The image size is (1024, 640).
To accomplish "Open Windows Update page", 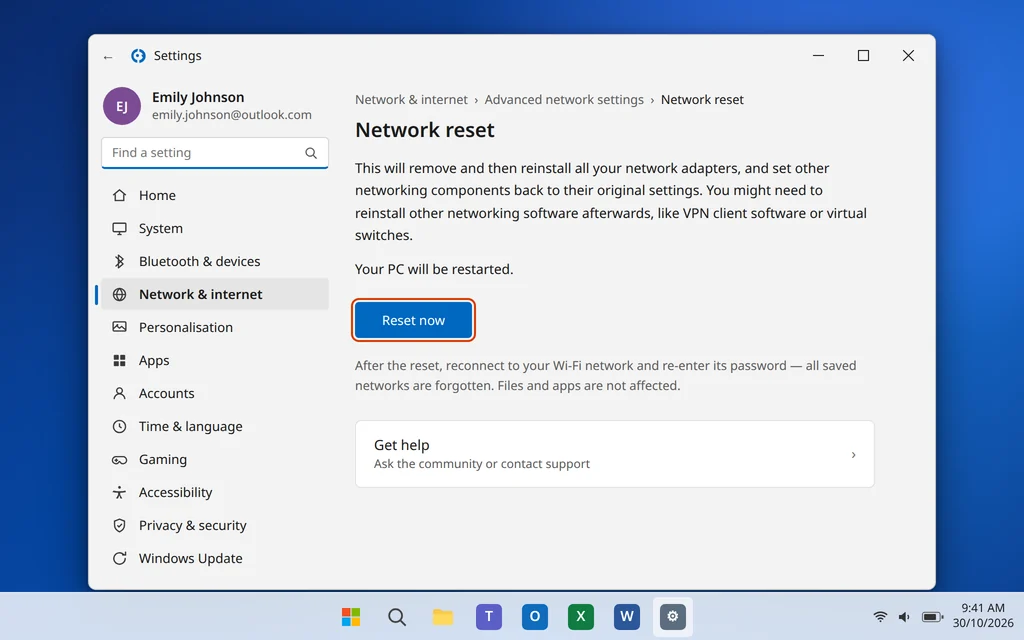I will click(x=215, y=558).
